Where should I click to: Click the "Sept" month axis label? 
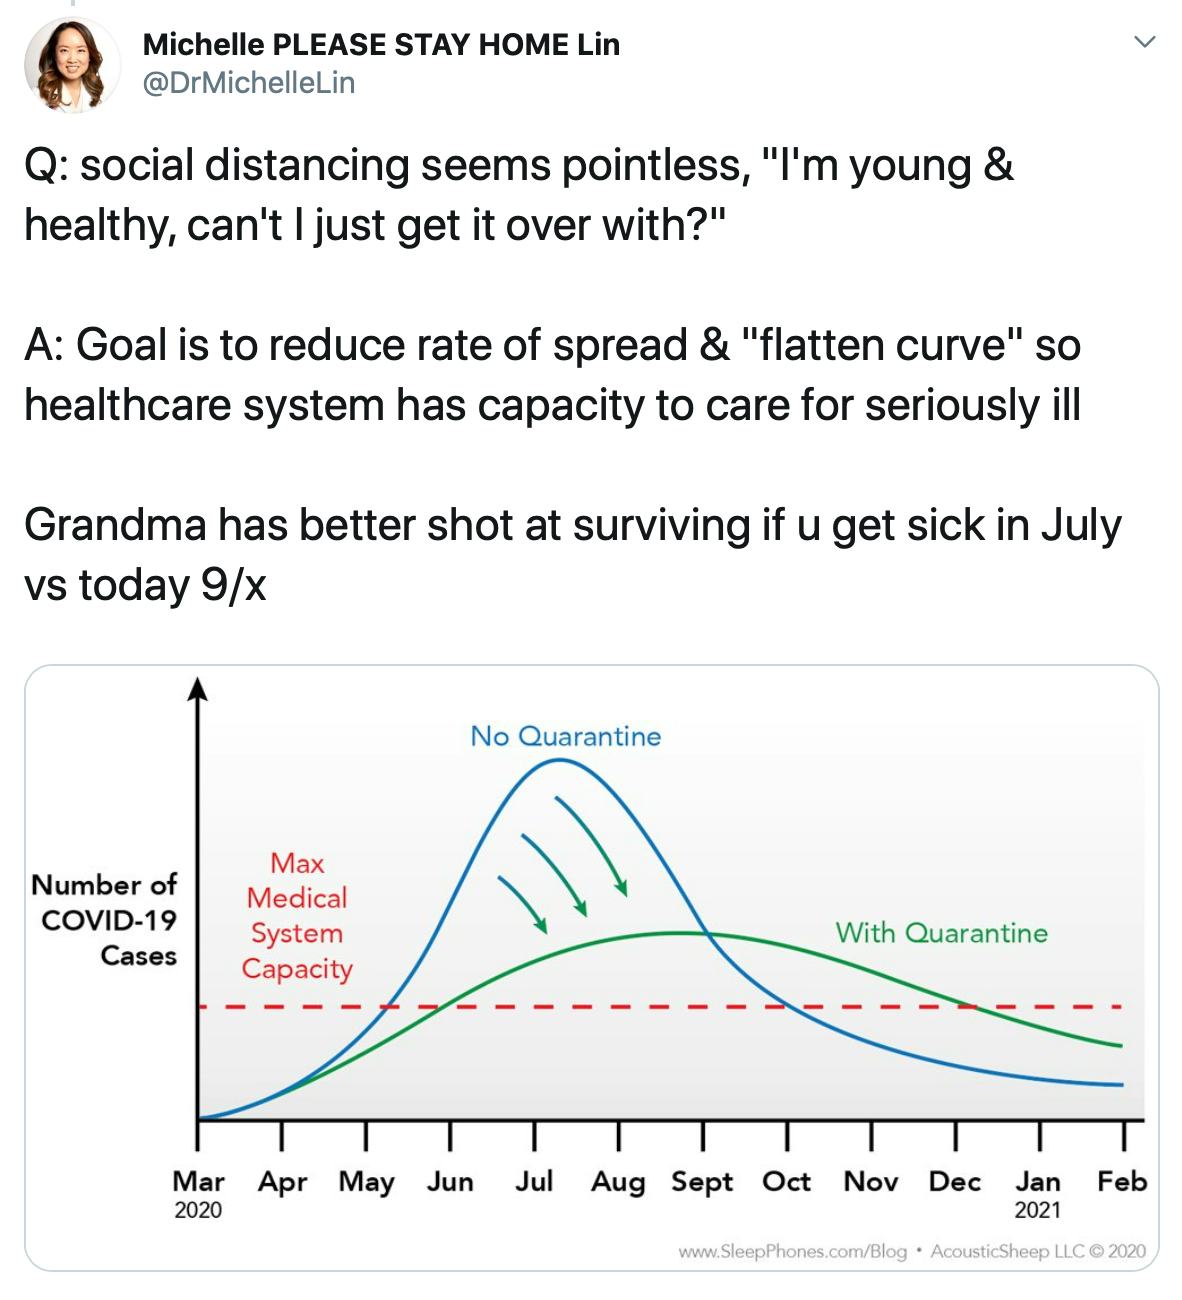pyautogui.click(x=702, y=1182)
